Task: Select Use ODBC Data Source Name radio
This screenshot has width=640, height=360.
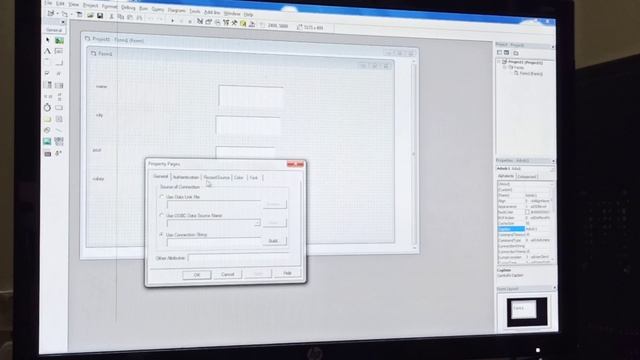Action: [x=162, y=215]
